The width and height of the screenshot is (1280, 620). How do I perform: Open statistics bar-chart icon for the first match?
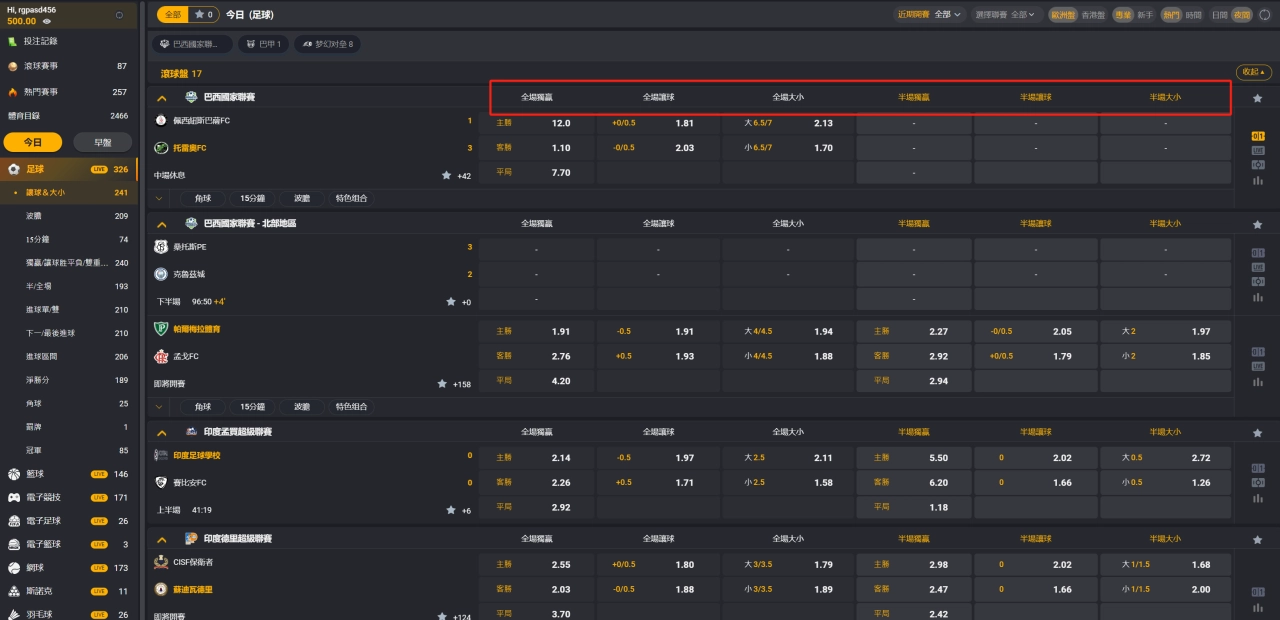click(1257, 180)
